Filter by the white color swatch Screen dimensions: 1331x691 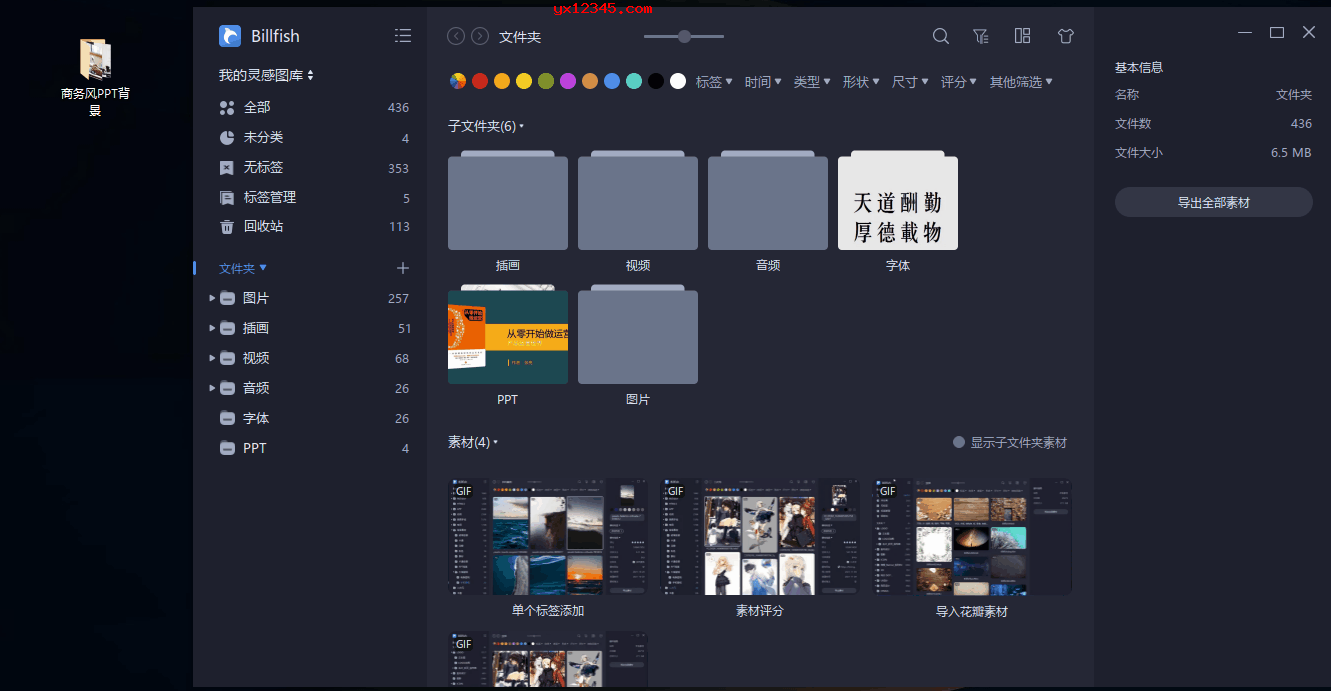(x=678, y=82)
